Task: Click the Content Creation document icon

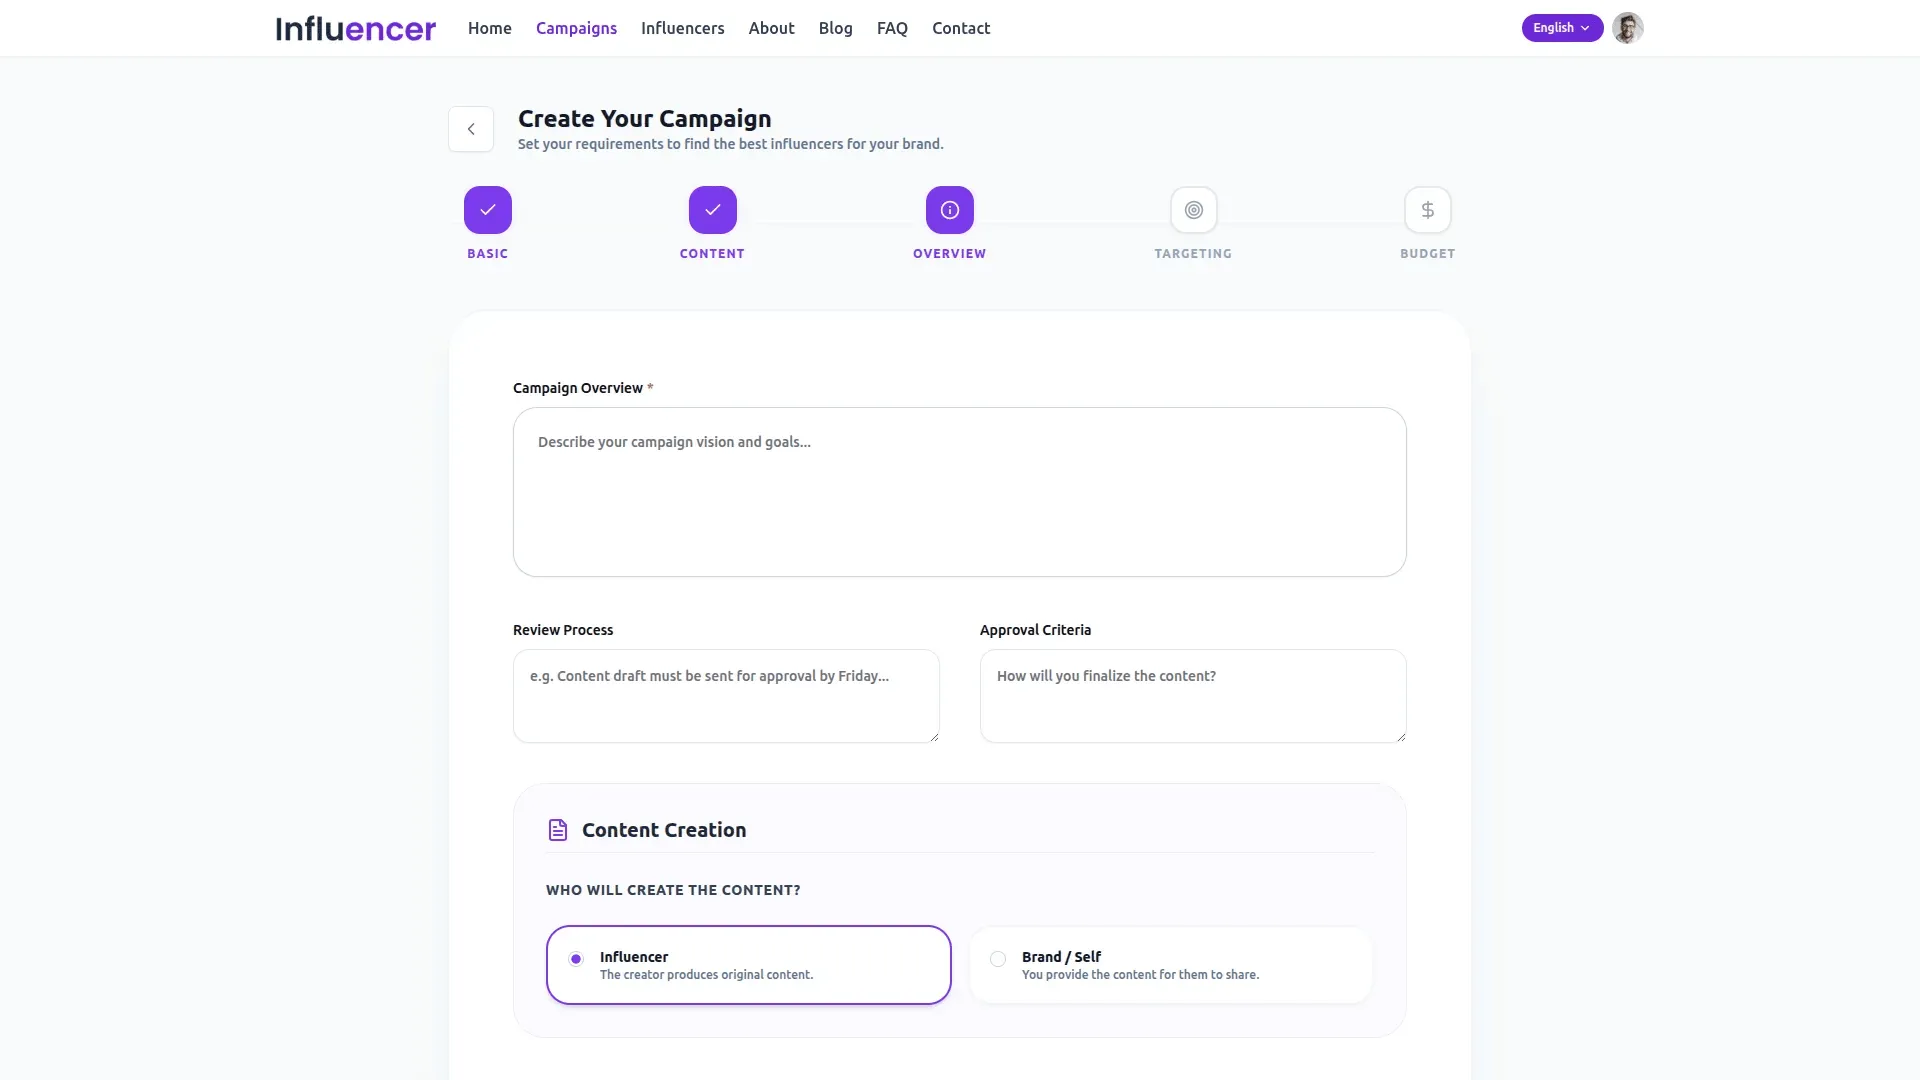Action: [x=558, y=830]
